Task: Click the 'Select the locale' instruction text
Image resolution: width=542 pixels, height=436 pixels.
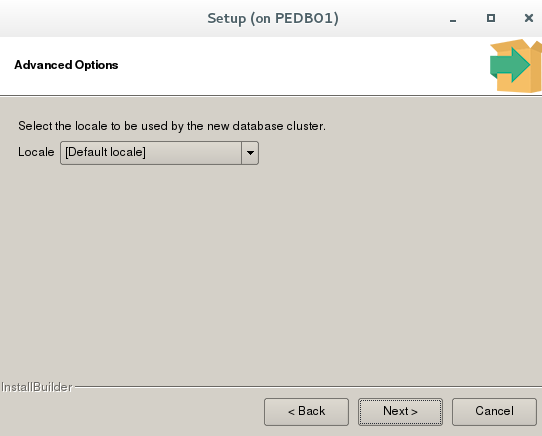Action: (172, 126)
